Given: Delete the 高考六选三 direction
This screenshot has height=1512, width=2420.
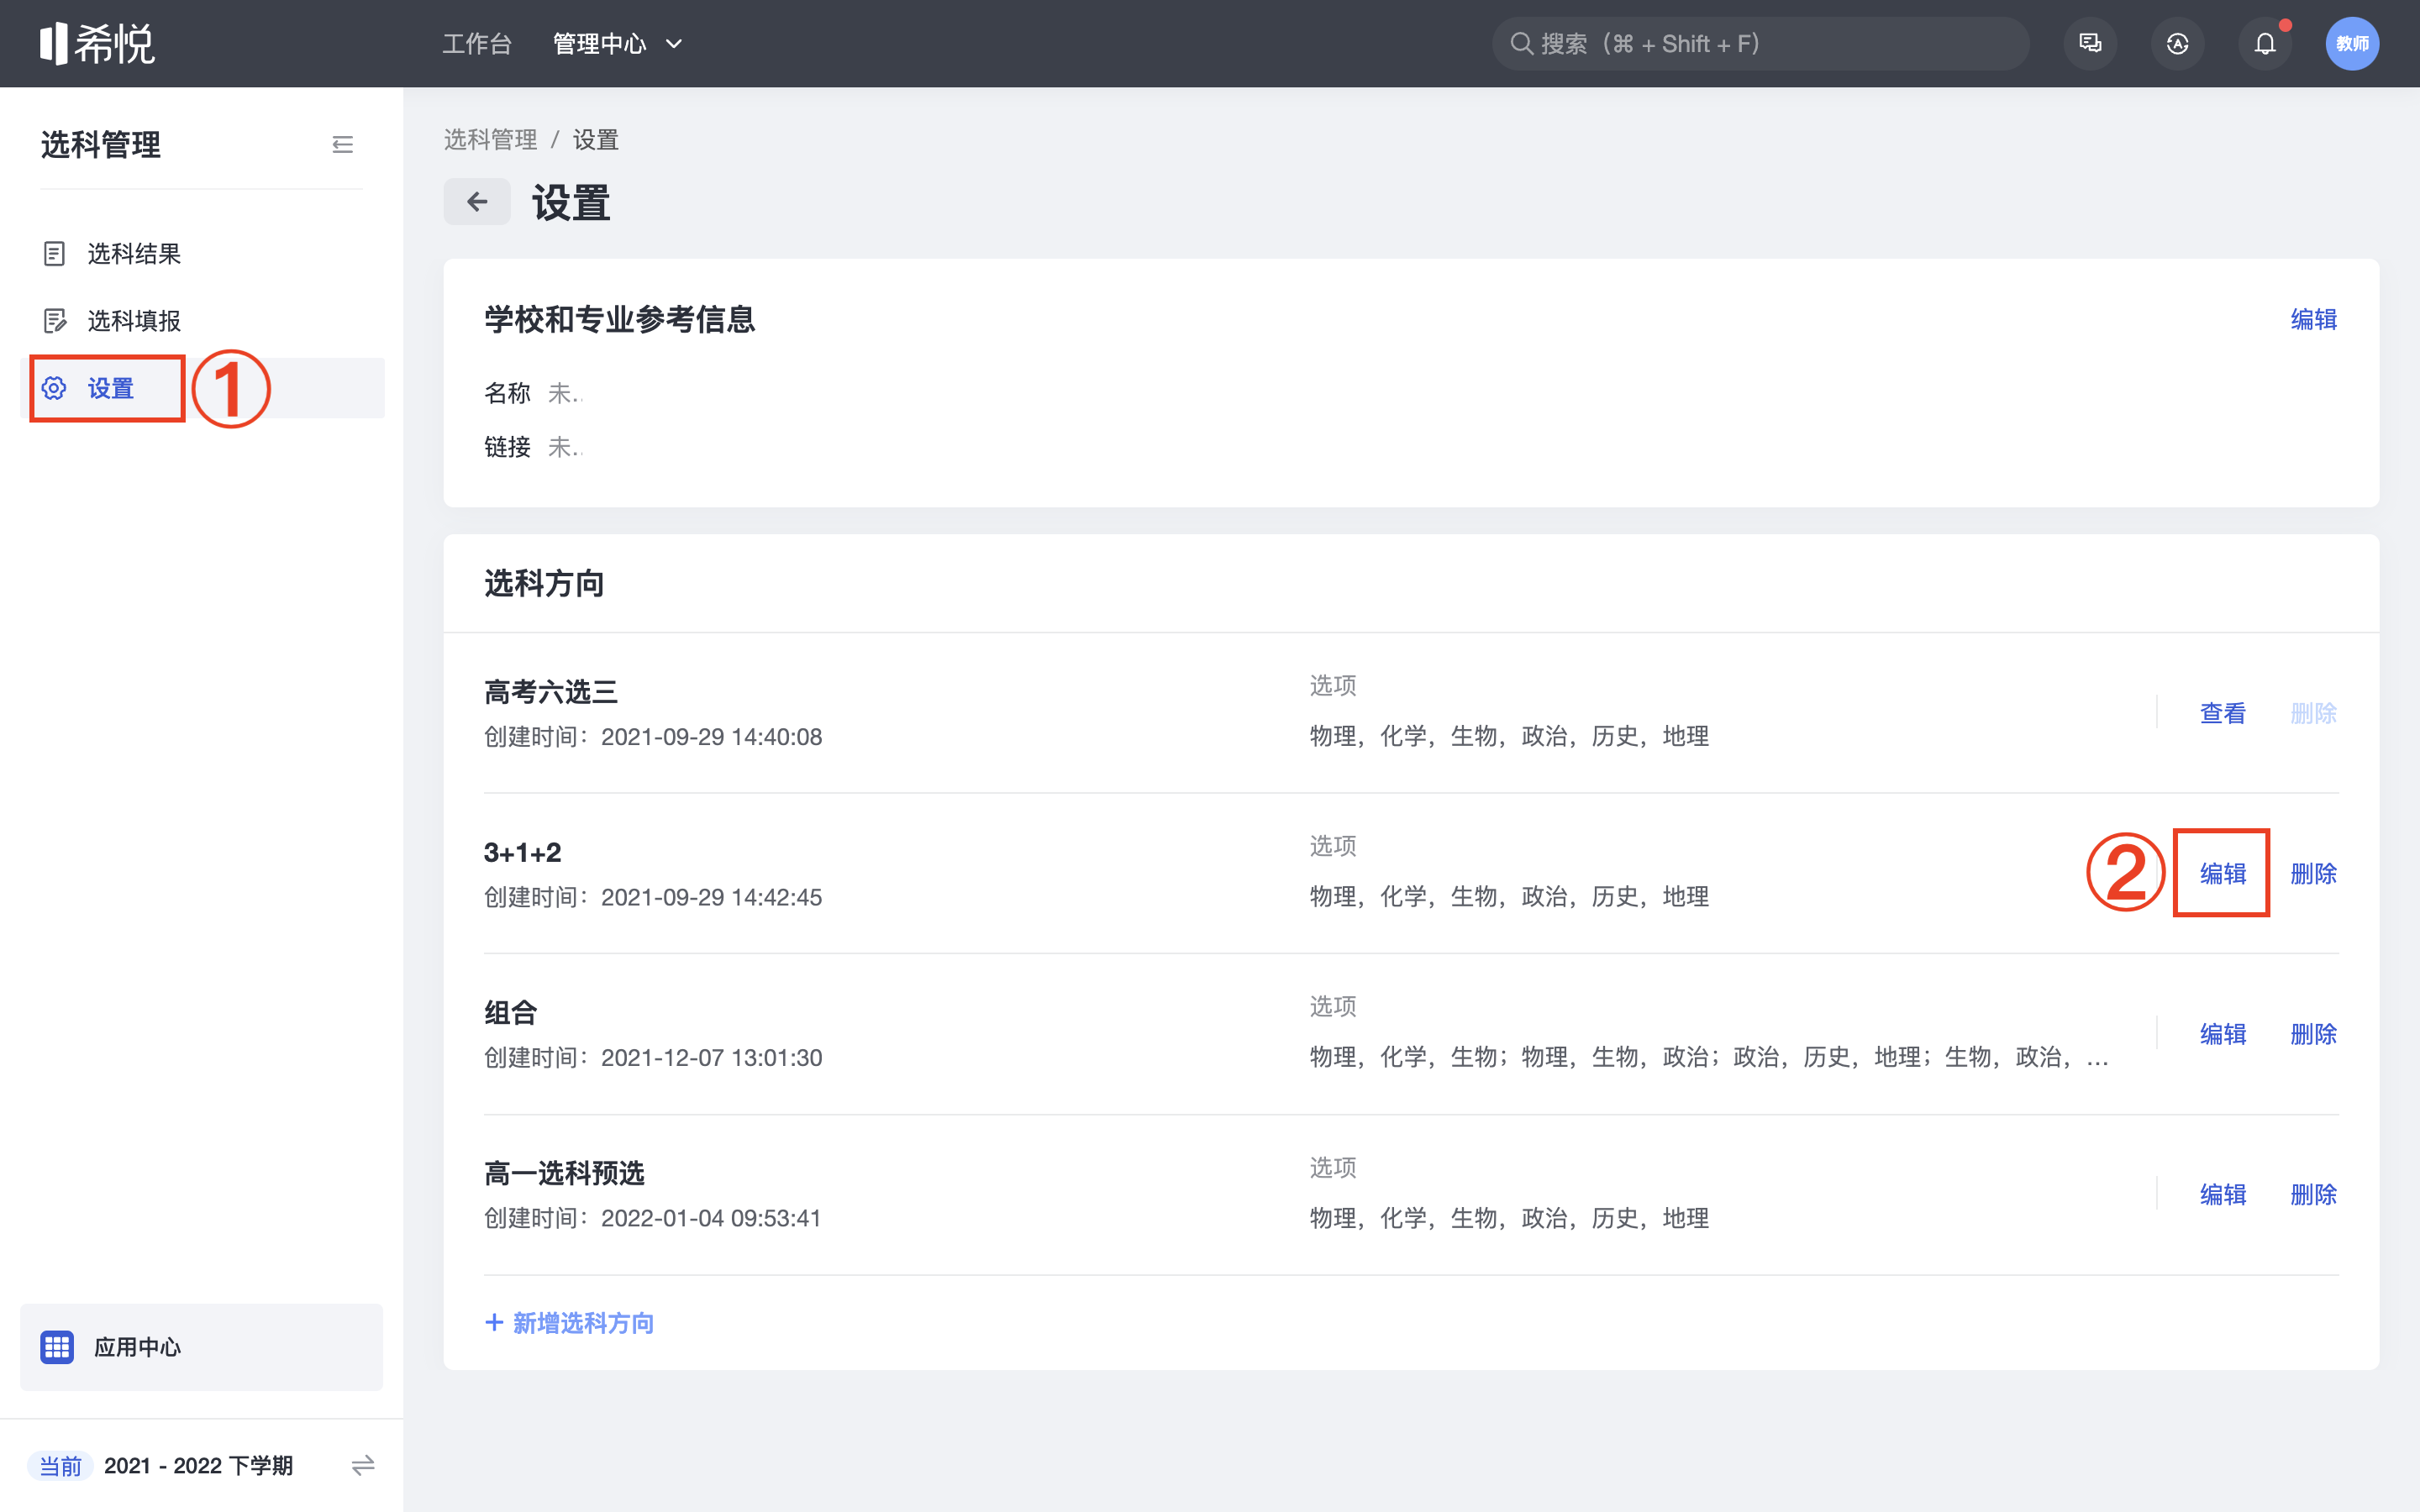Looking at the screenshot, I should pos(2314,713).
